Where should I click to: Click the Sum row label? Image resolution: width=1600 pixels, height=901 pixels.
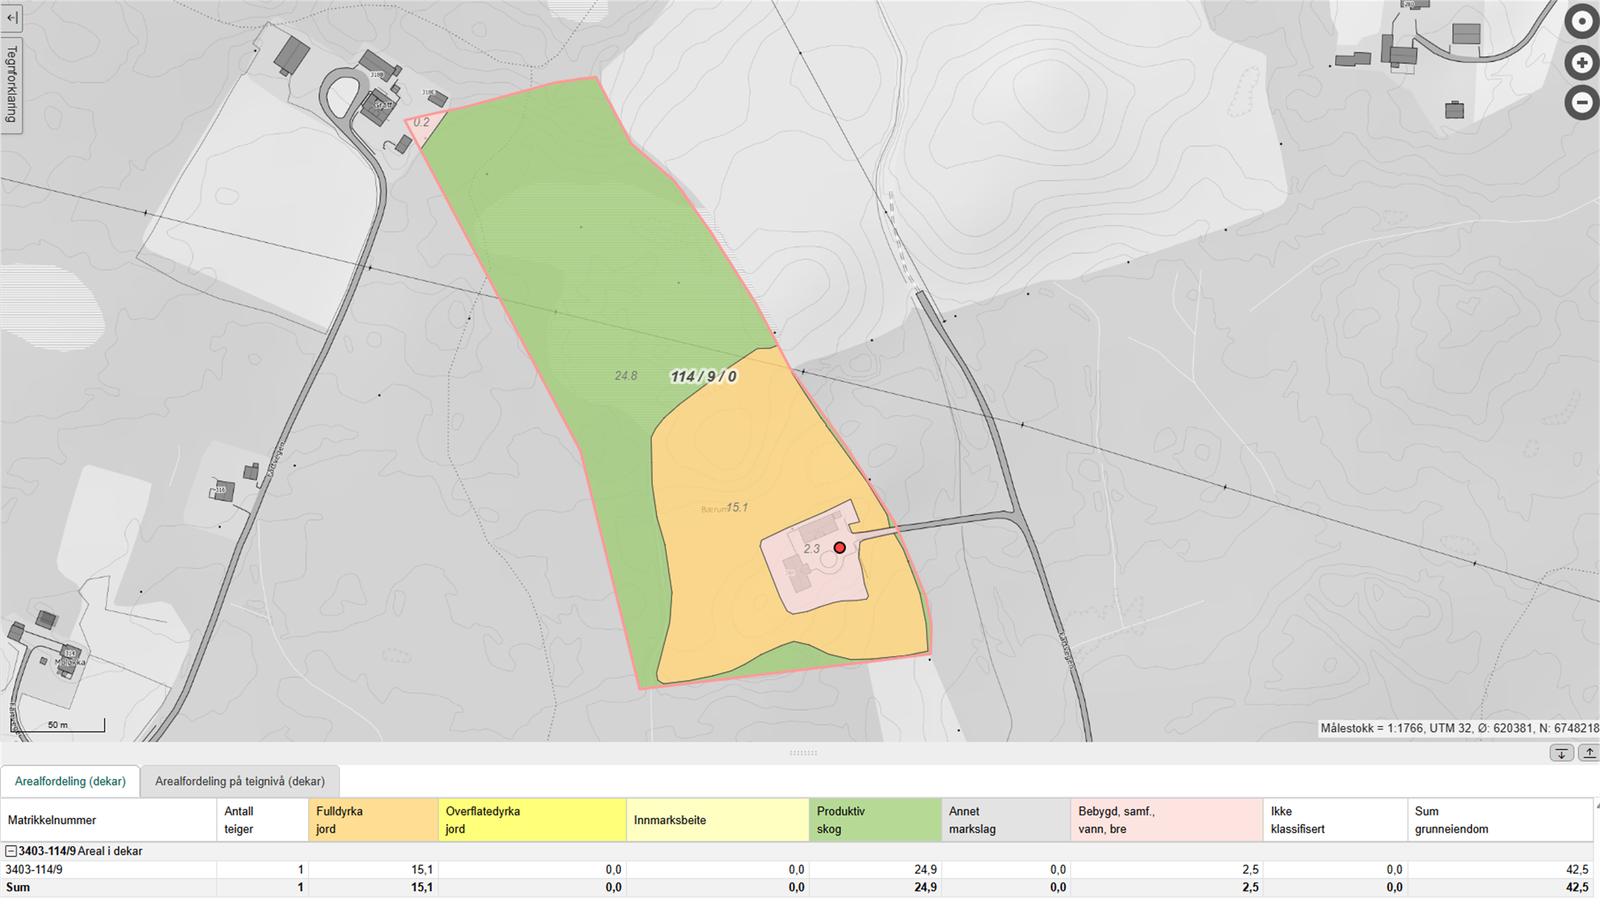tap(18, 887)
